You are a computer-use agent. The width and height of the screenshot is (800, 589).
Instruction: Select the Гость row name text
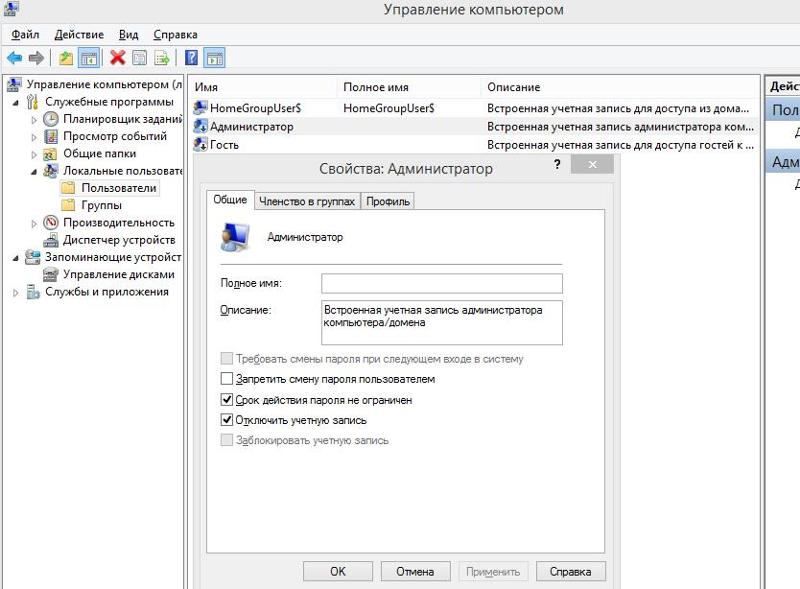(x=224, y=145)
